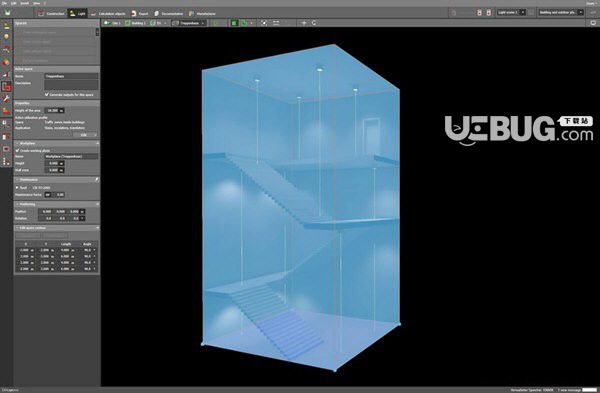Open the Building and outdoor plan dropdown
This screenshot has width=600, height=393.
pyautogui.click(x=561, y=13)
